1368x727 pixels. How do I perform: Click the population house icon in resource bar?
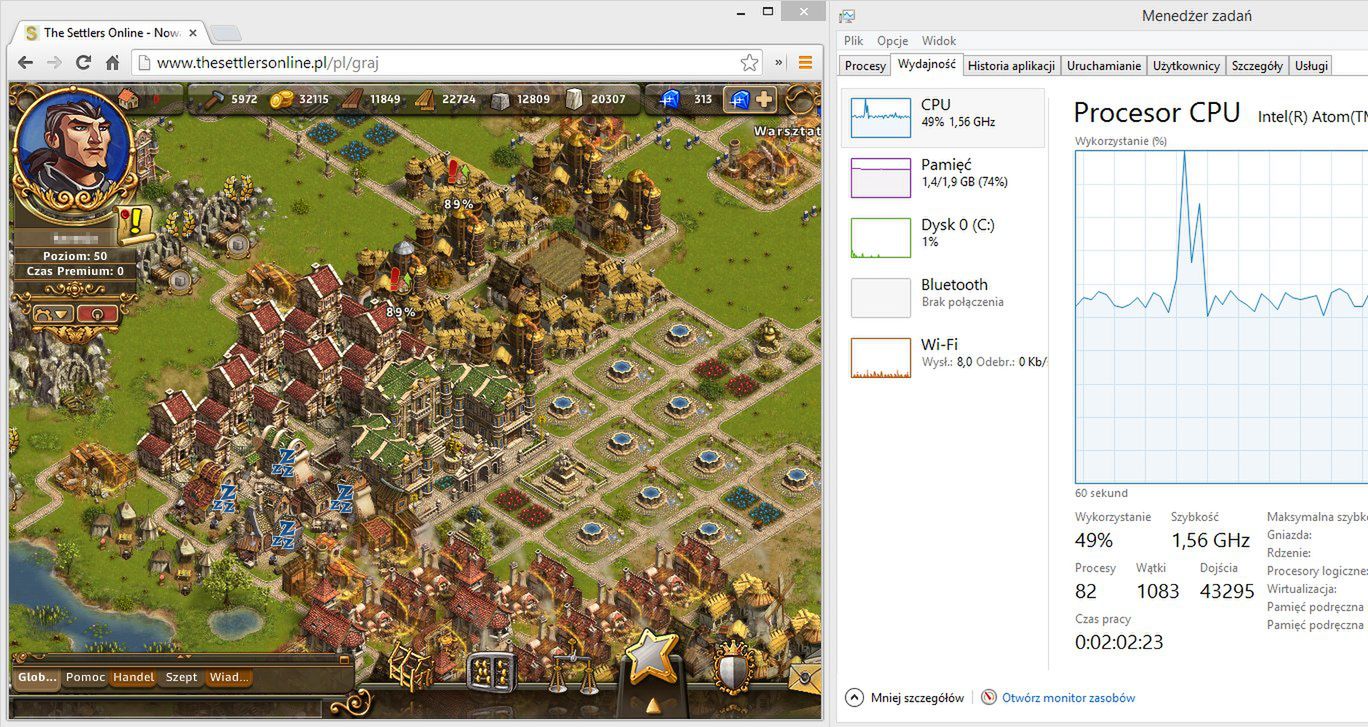click(128, 99)
